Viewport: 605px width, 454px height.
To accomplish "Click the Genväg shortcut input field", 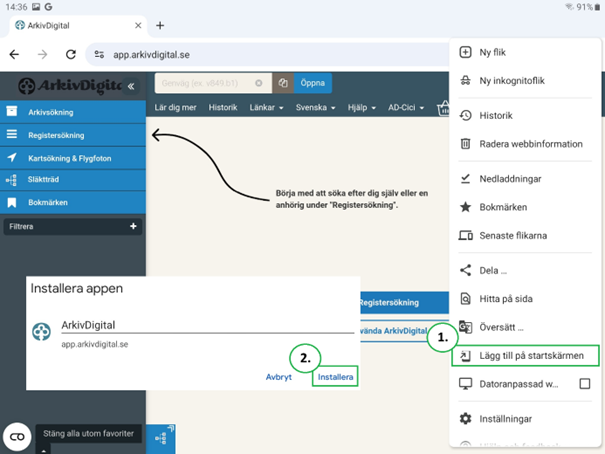I will tap(205, 84).
